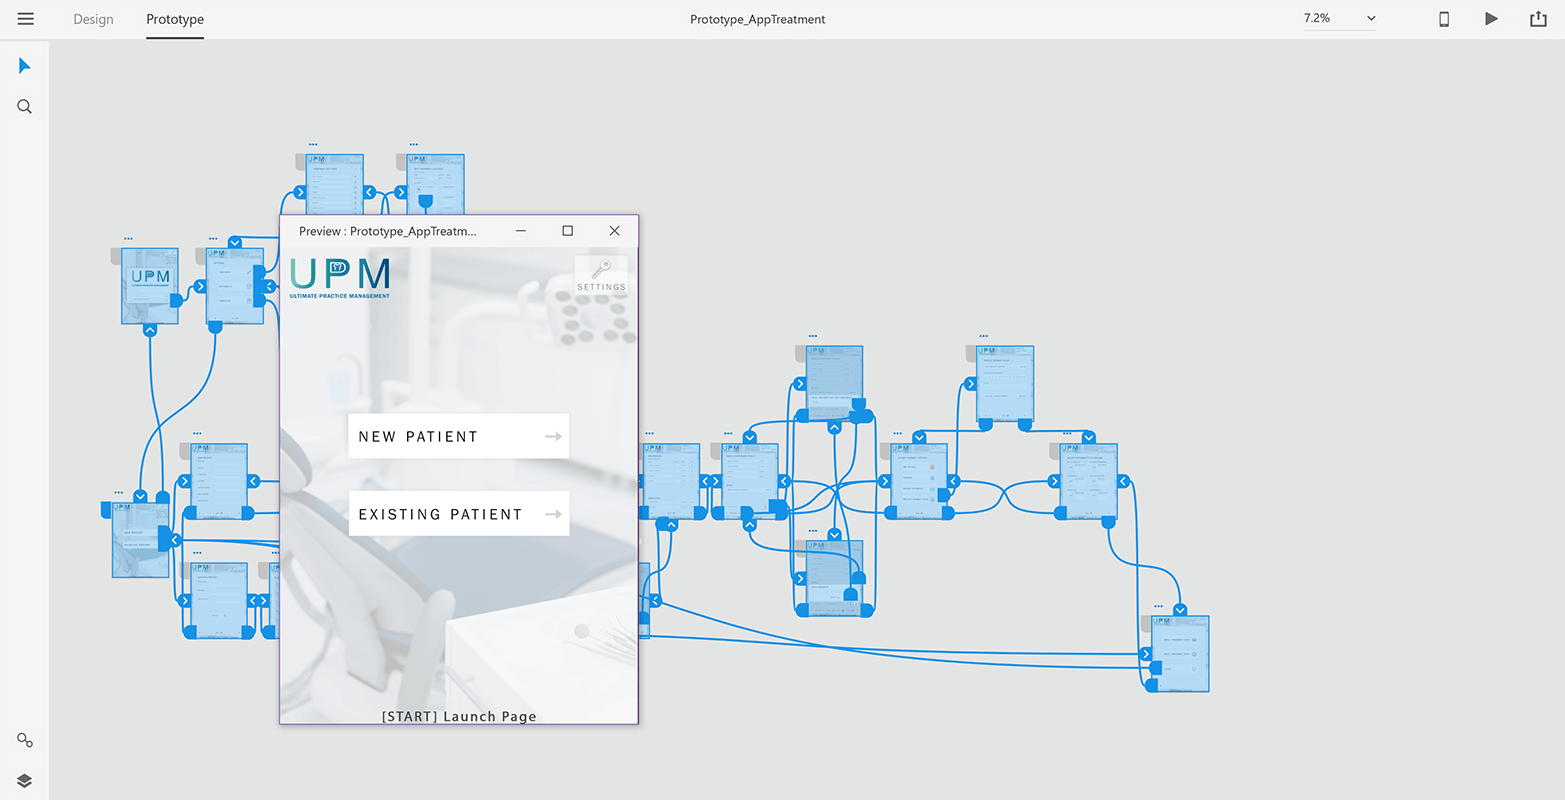Select the UPM splash artboard thumbnail
Viewport: 1565px width, 800px height.
(150, 286)
